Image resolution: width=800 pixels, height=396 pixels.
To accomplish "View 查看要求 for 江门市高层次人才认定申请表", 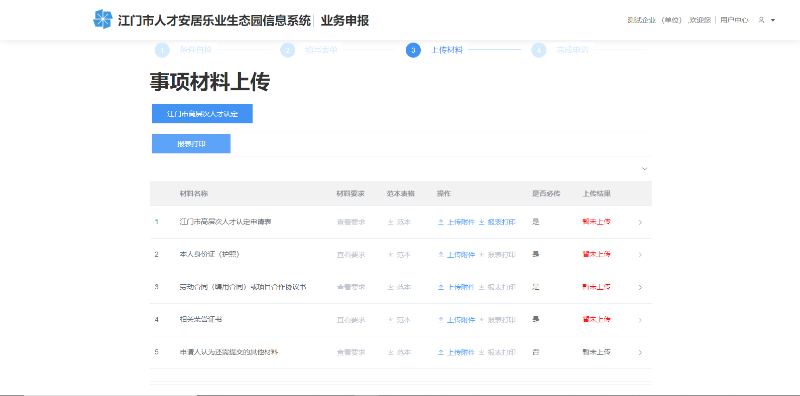I will (351, 222).
